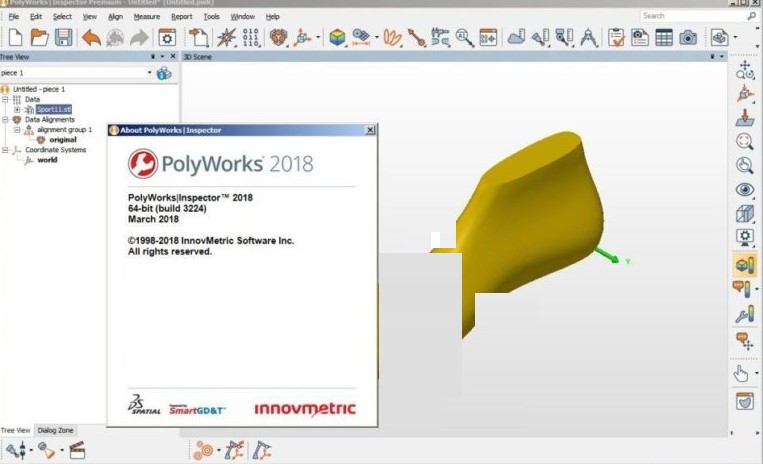
Task: Click the drafting compass icon
Action: pyautogui.click(x=589, y=37)
